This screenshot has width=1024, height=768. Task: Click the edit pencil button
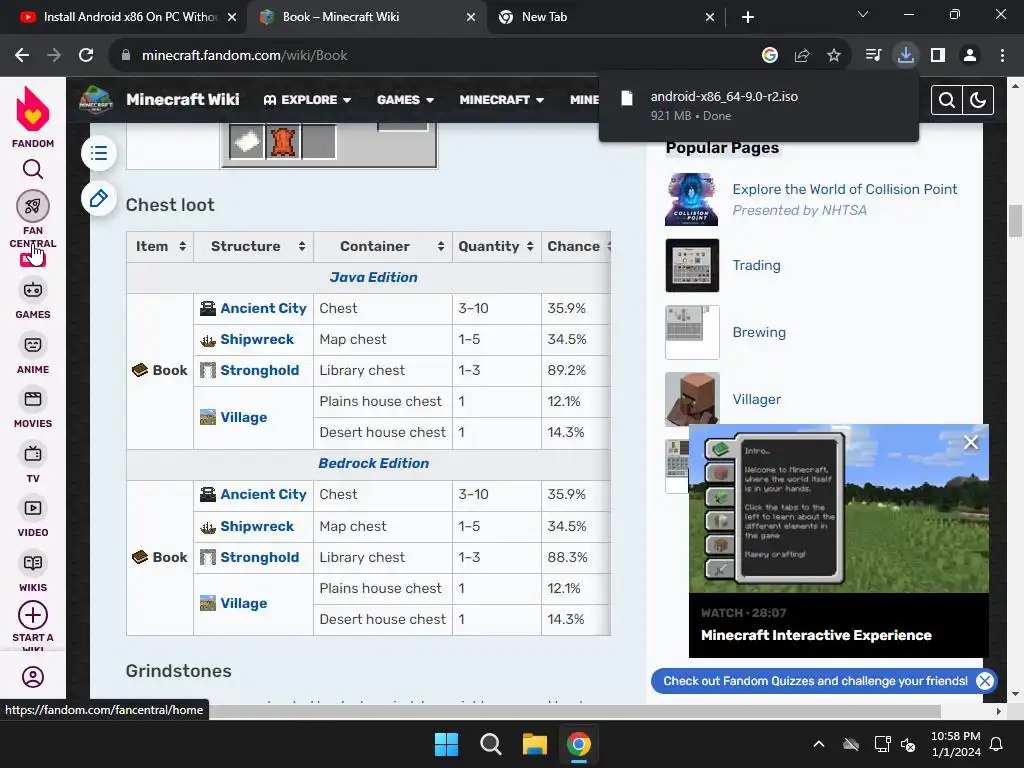pos(99,199)
